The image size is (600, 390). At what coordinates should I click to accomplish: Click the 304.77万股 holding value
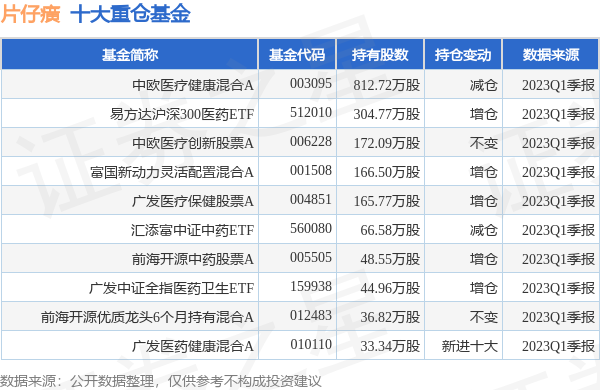(386, 114)
